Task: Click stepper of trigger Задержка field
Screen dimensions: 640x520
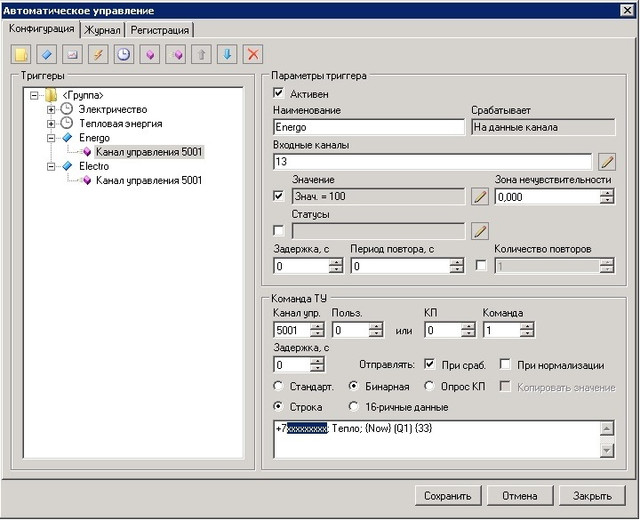Action: [336, 267]
